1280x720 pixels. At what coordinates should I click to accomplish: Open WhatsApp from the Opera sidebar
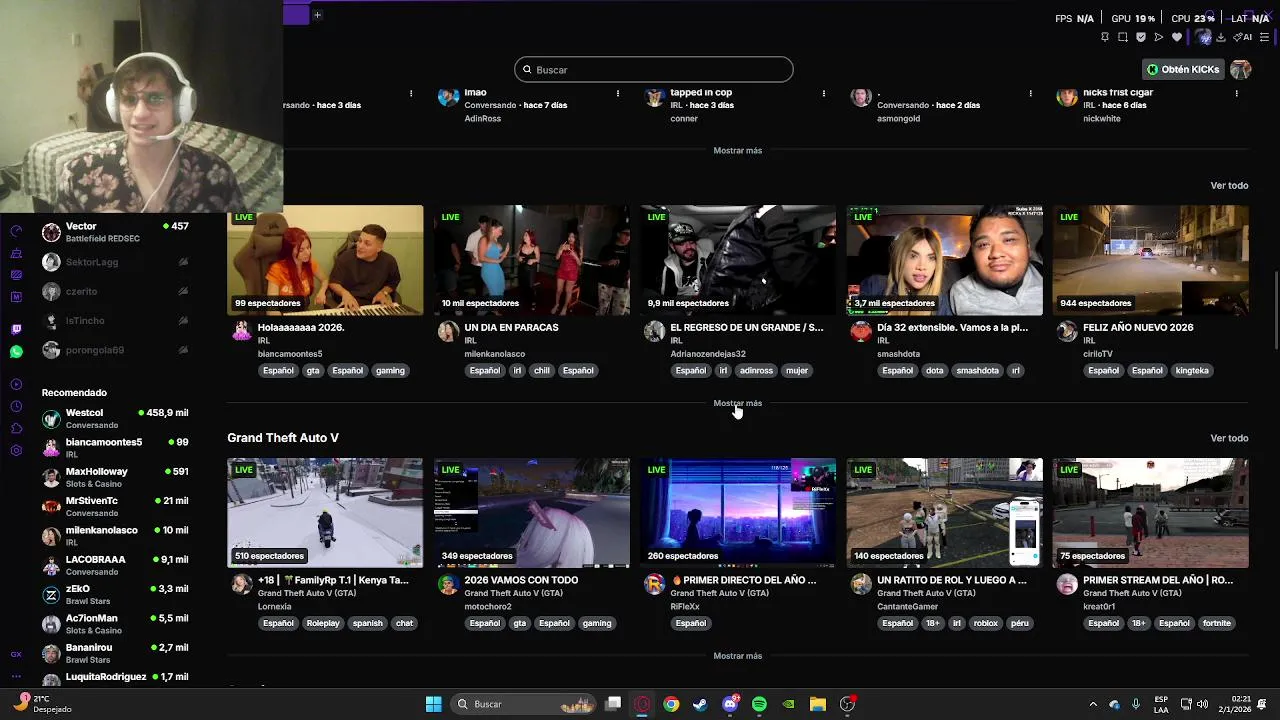16,352
